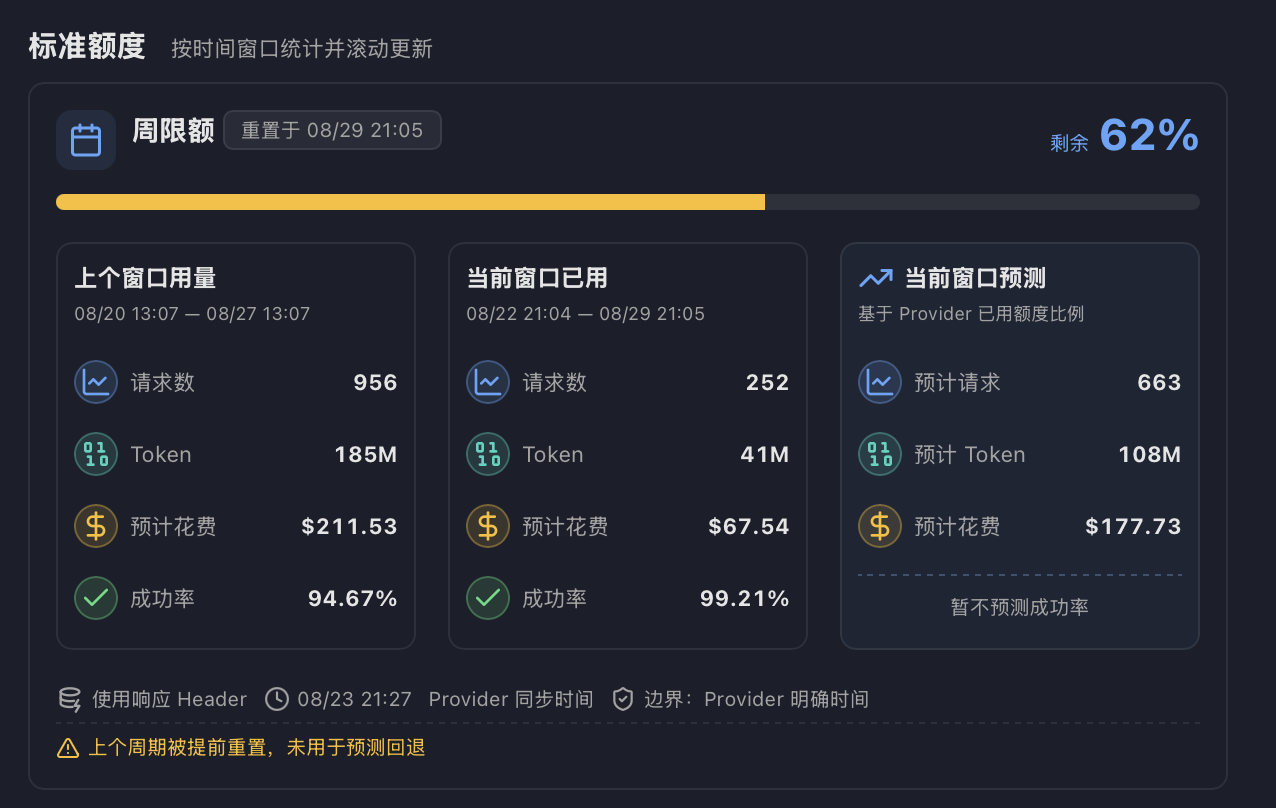The height and width of the screenshot is (808, 1276).
Task: Click the dollar icon in 当前窗口已用 card
Action: (x=488, y=526)
